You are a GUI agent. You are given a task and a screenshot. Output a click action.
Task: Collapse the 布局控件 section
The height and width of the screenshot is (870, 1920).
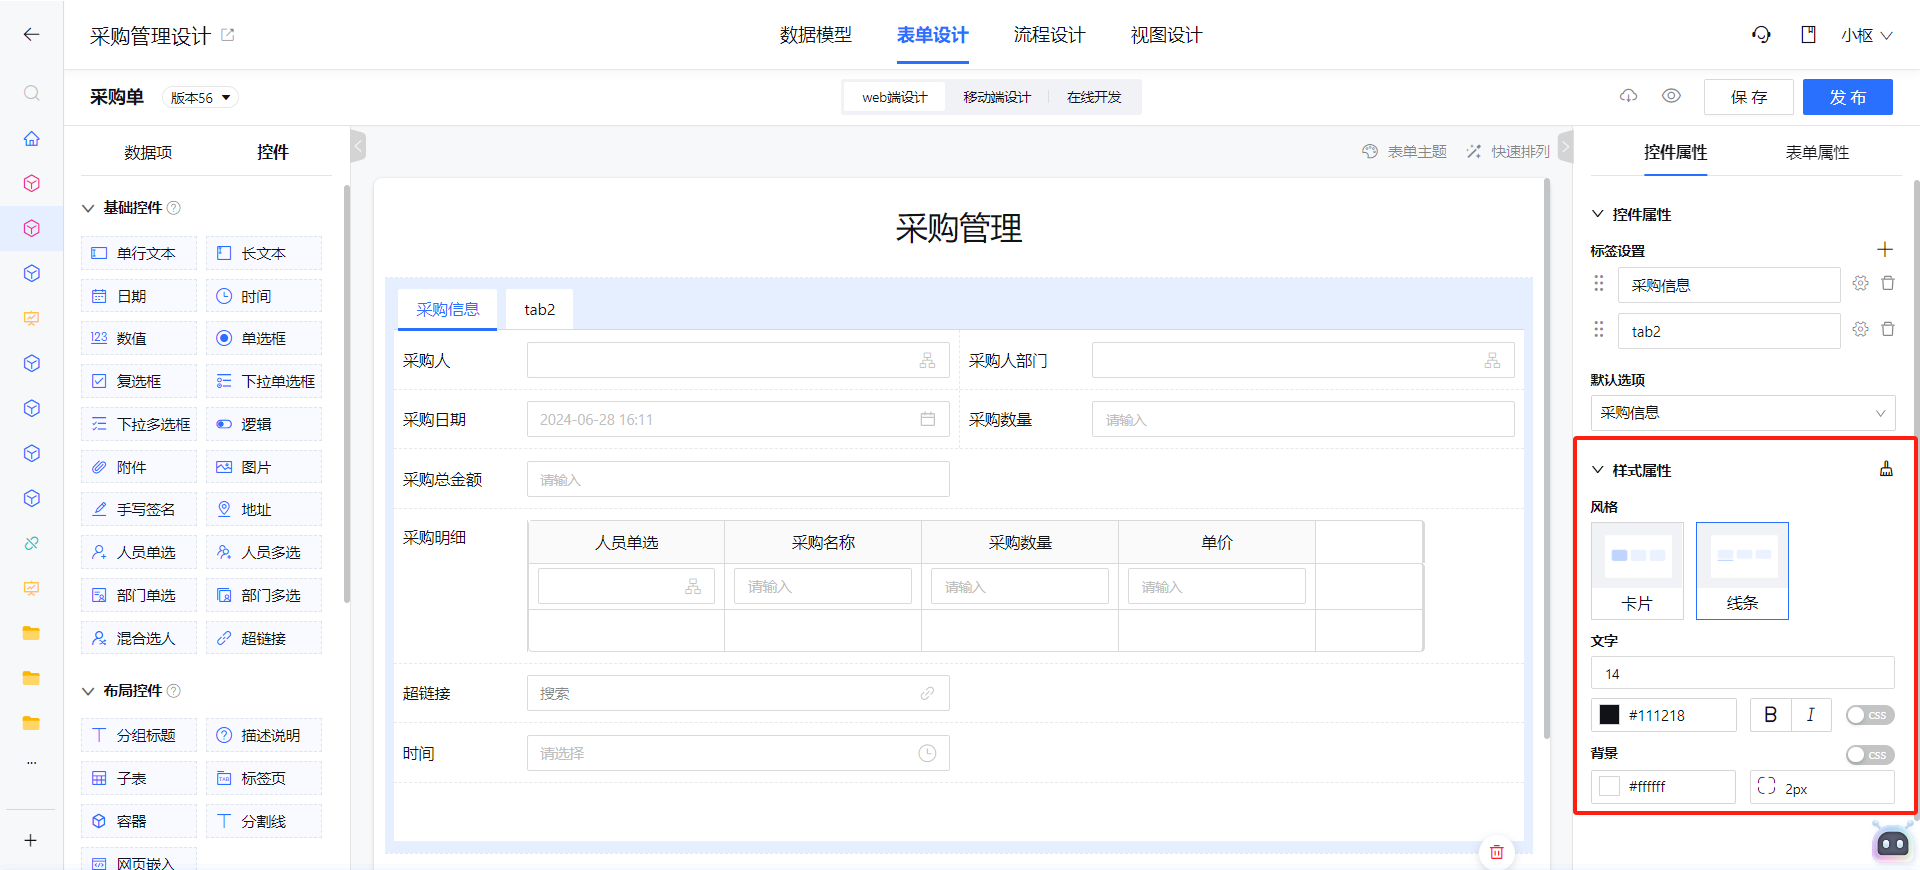(x=88, y=691)
